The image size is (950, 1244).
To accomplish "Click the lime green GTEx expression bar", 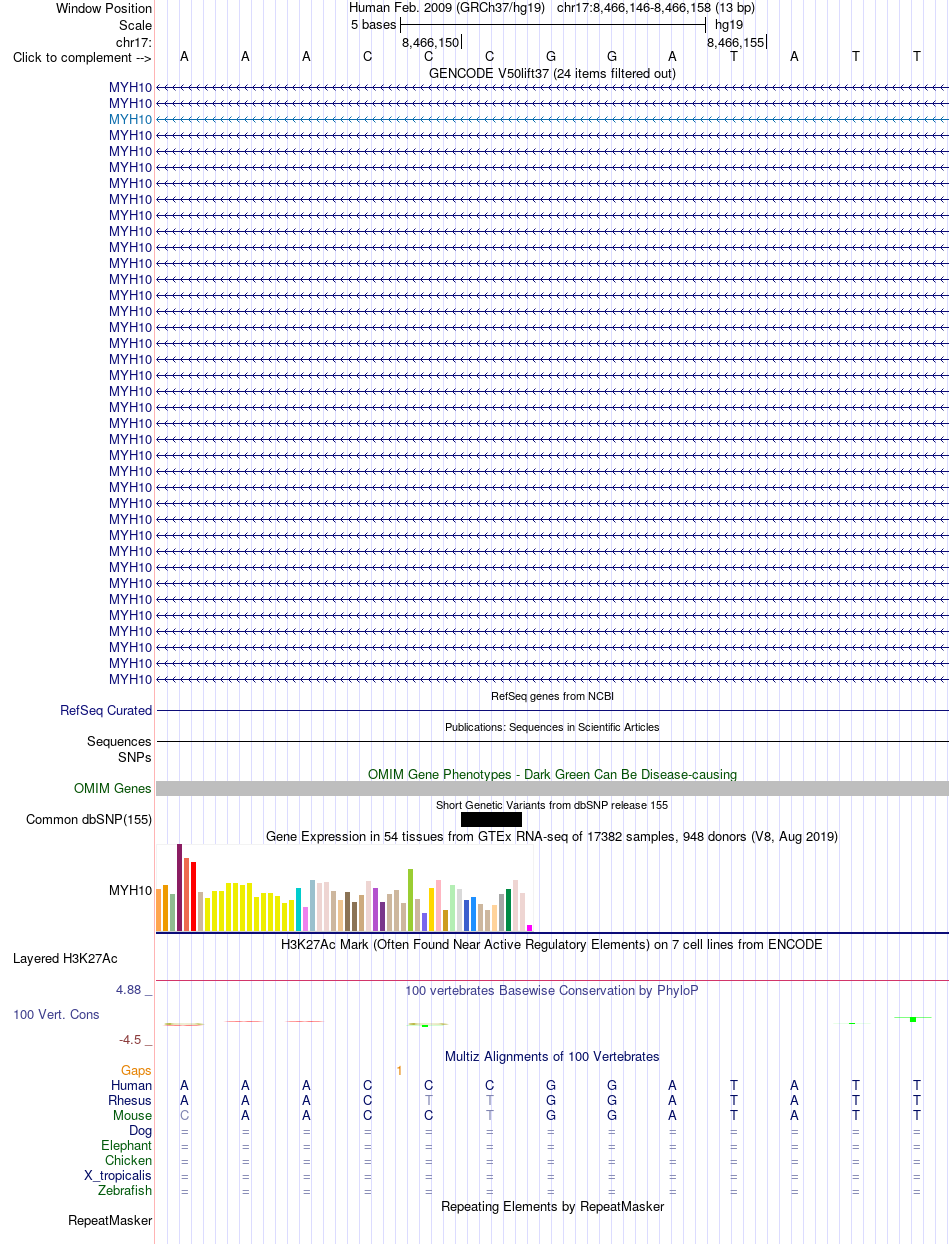I will click(x=411, y=900).
